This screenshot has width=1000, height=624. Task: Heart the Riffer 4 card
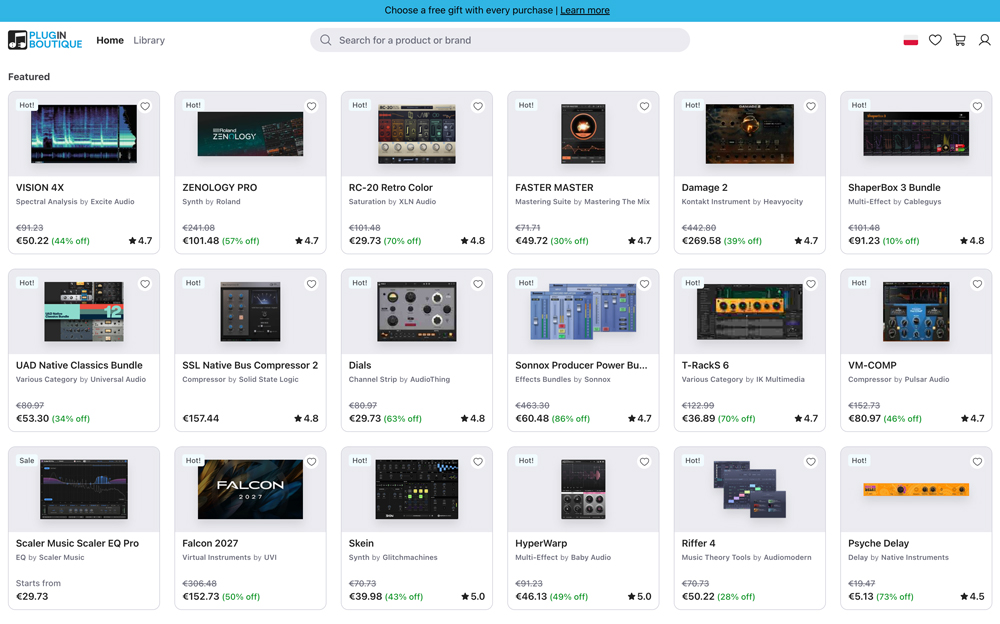tap(811, 461)
